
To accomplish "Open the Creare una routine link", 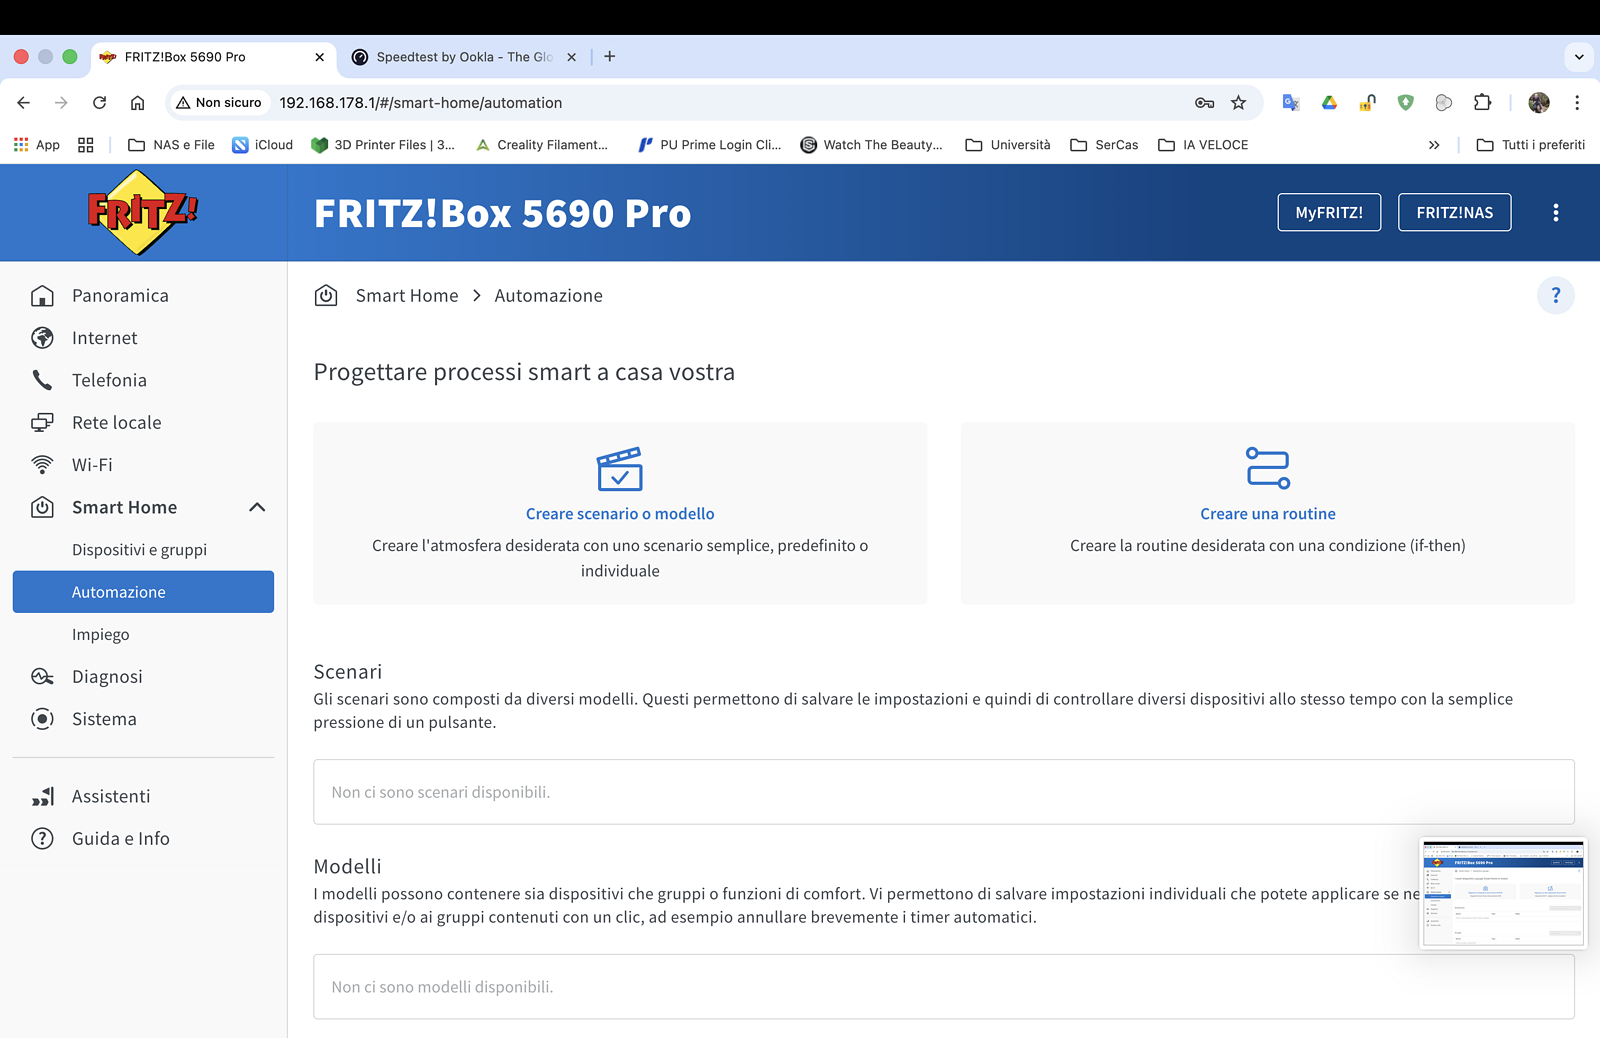I will (1268, 514).
